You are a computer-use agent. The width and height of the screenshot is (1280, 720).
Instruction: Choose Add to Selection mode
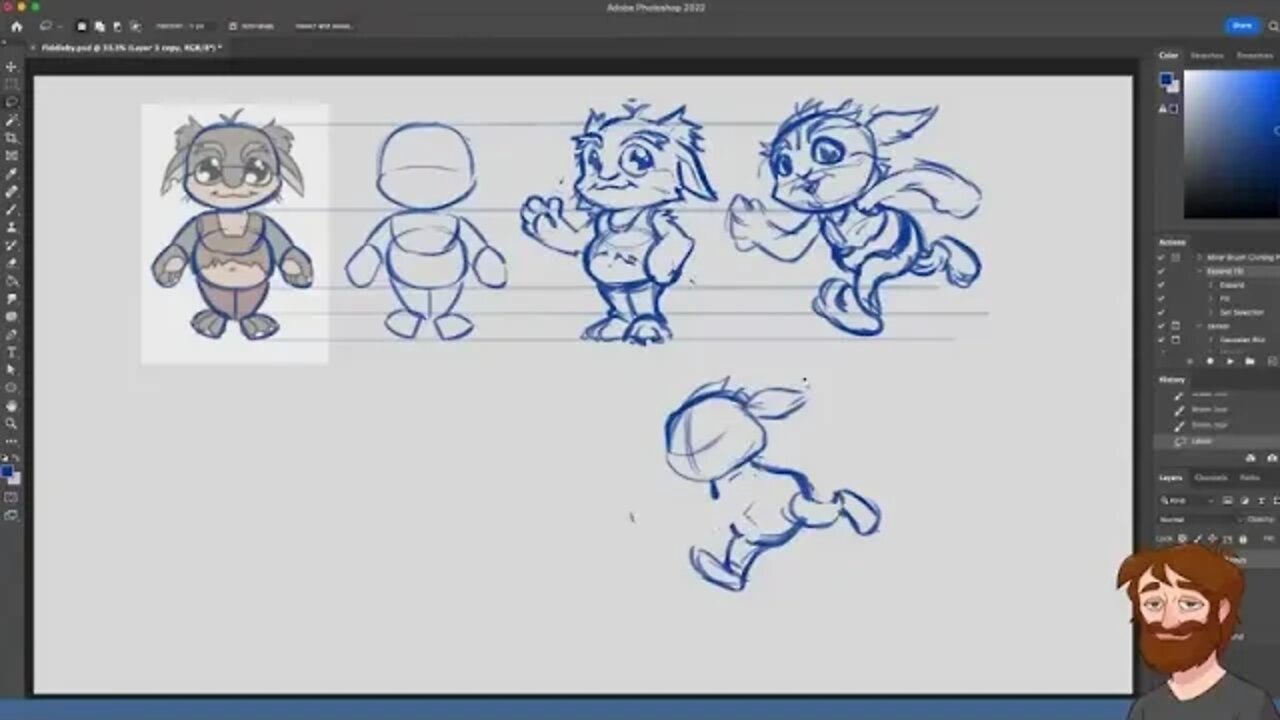pyautogui.click(x=100, y=26)
